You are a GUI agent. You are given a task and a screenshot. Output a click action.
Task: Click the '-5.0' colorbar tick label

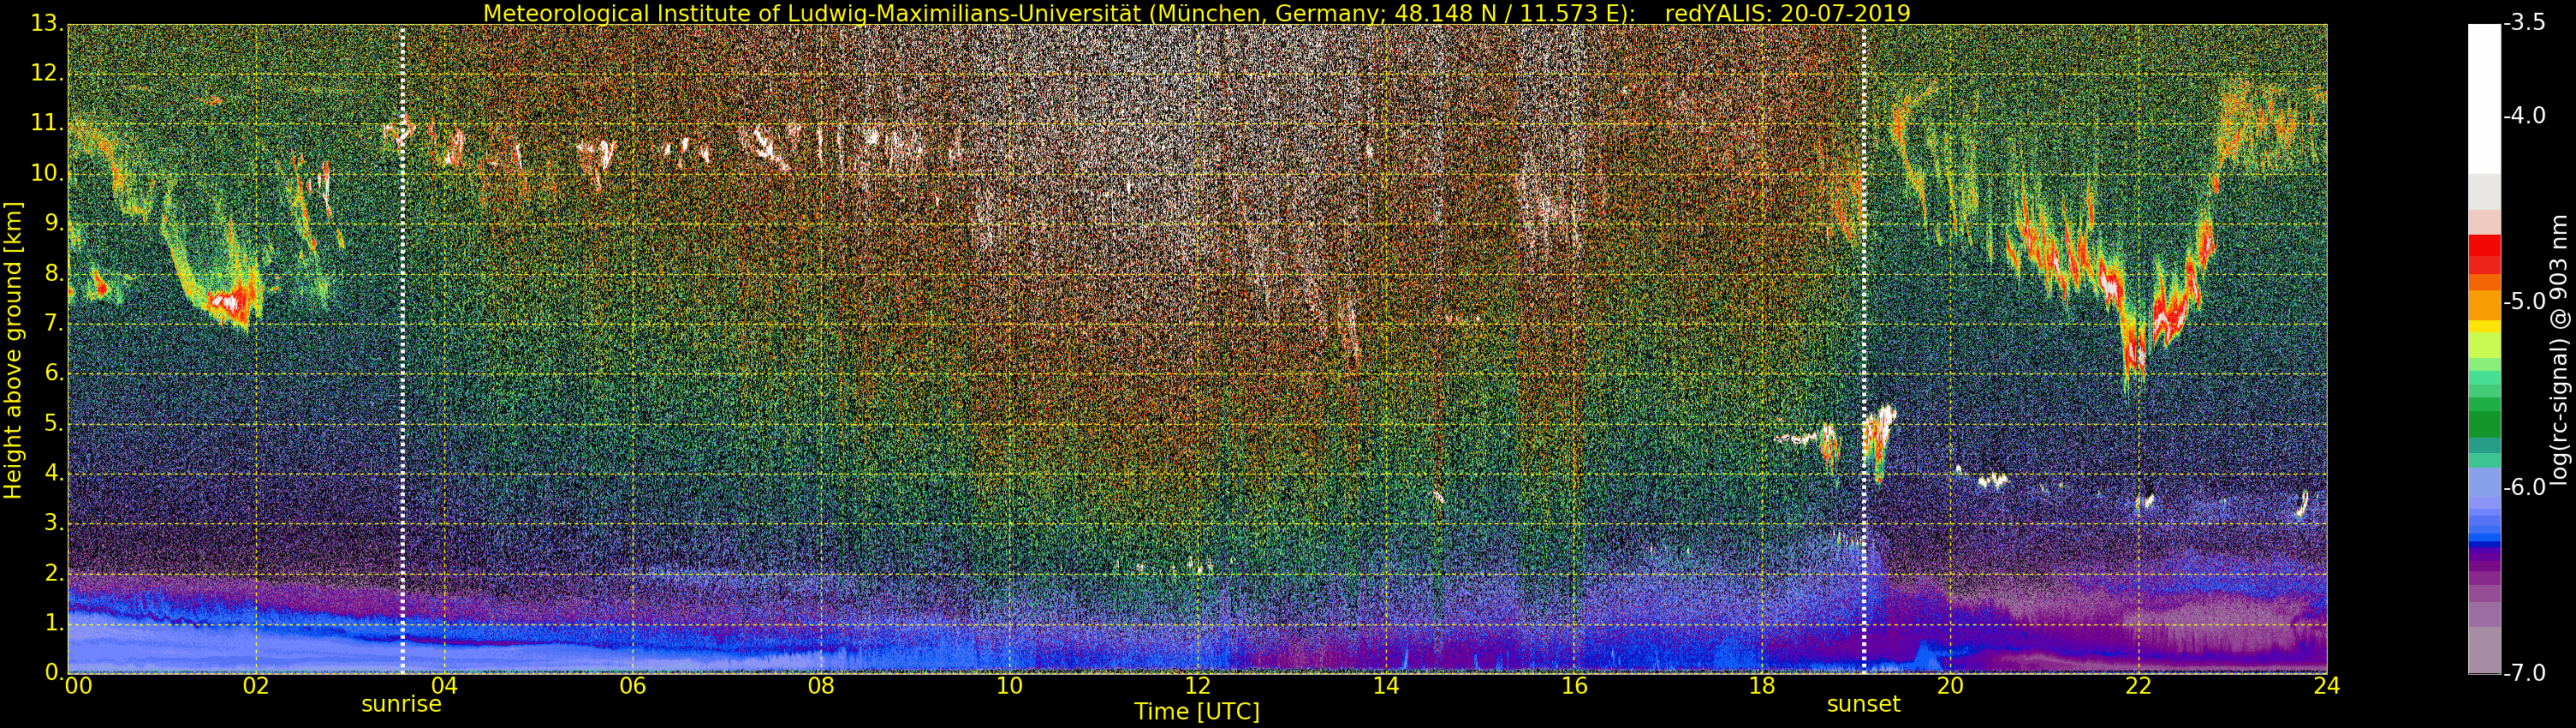pos(2524,301)
